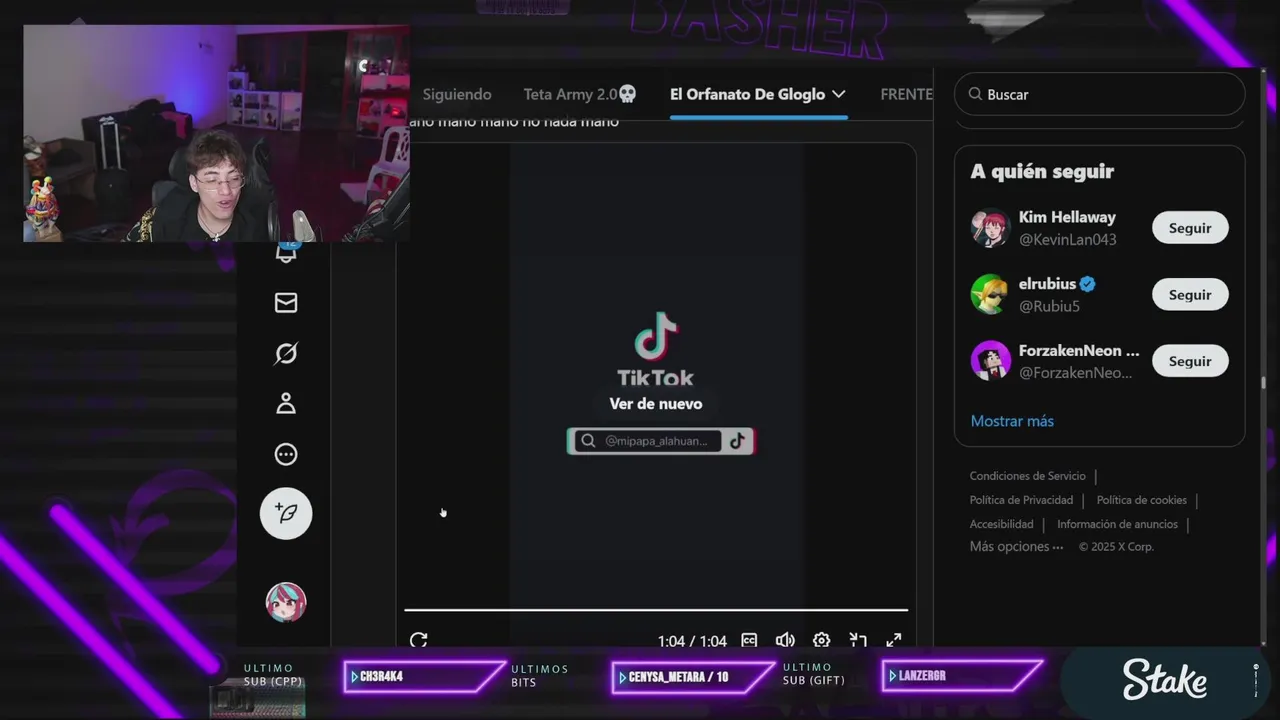Click CENYSA_METARA / 10 bits label
The width and height of the screenshot is (1280, 720).
(678, 677)
